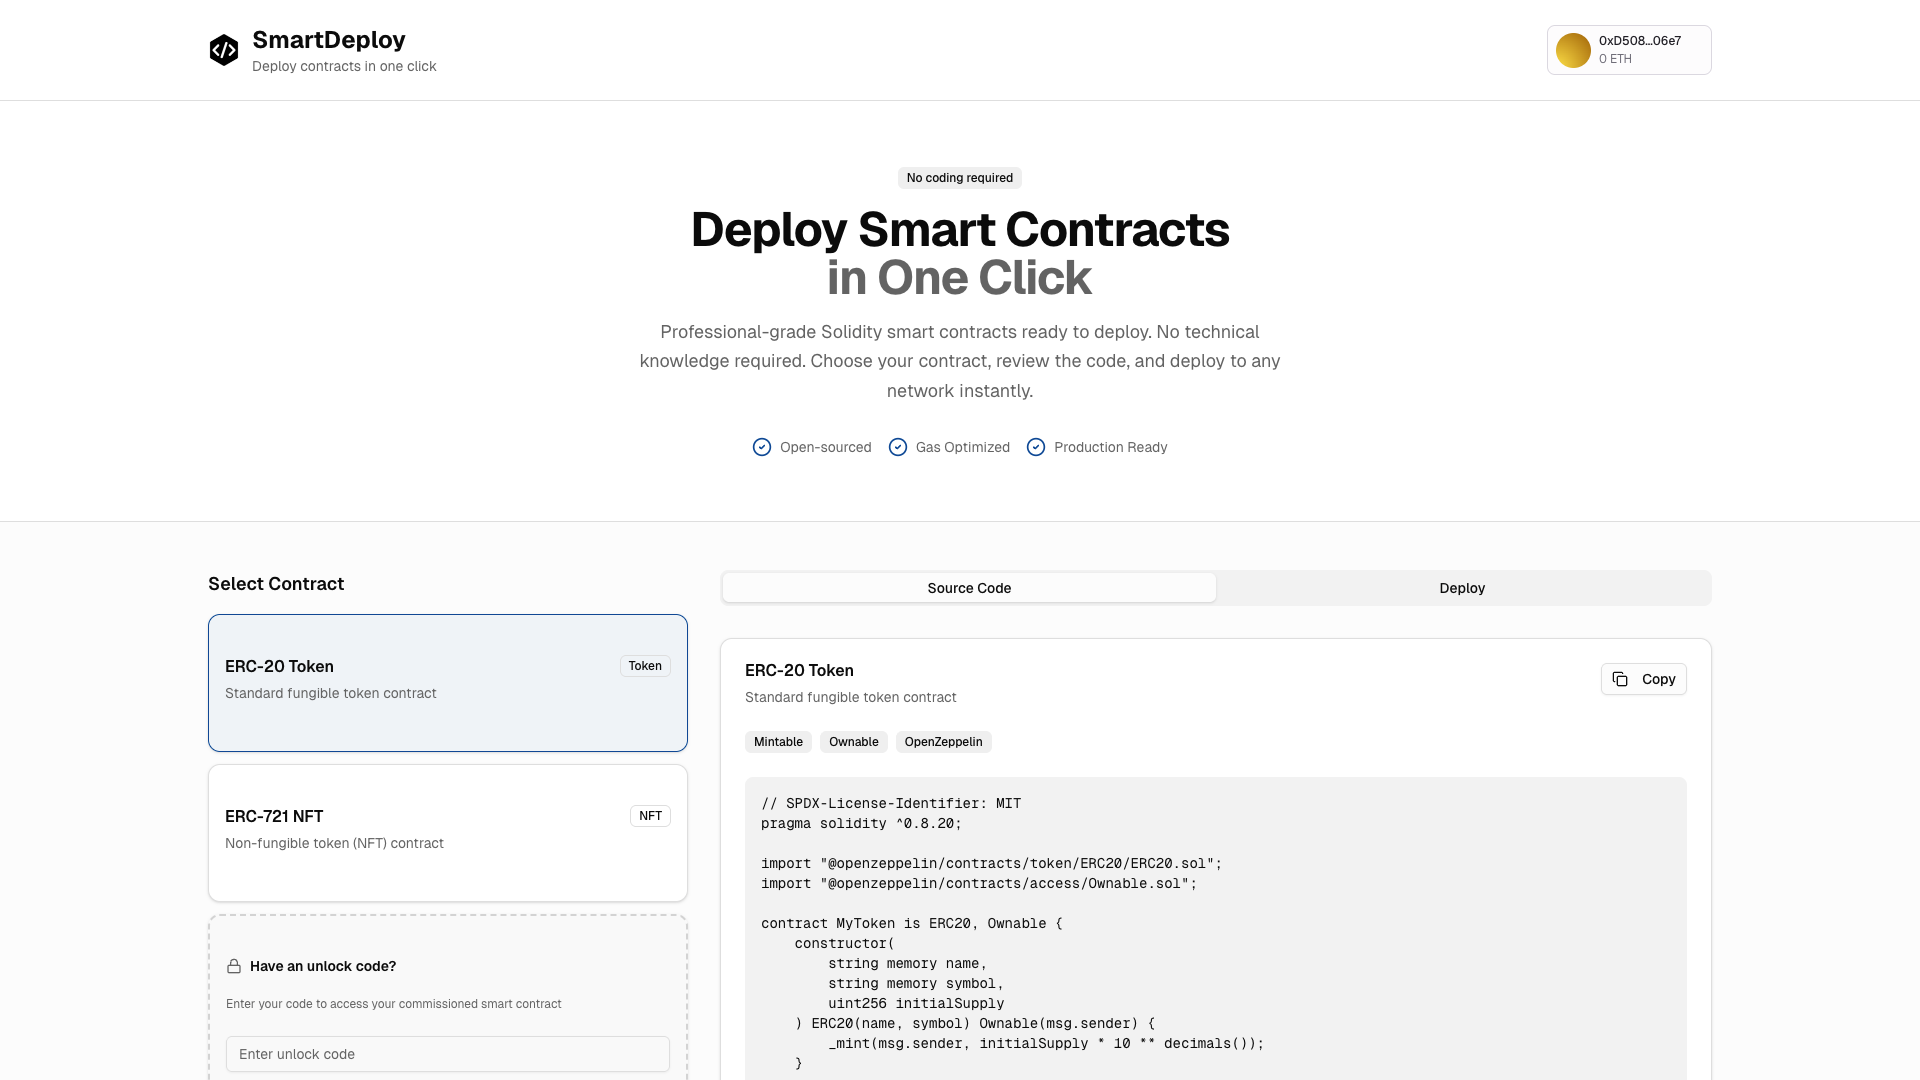
Task: Click the SmartDeploy title text
Action: point(328,40)
